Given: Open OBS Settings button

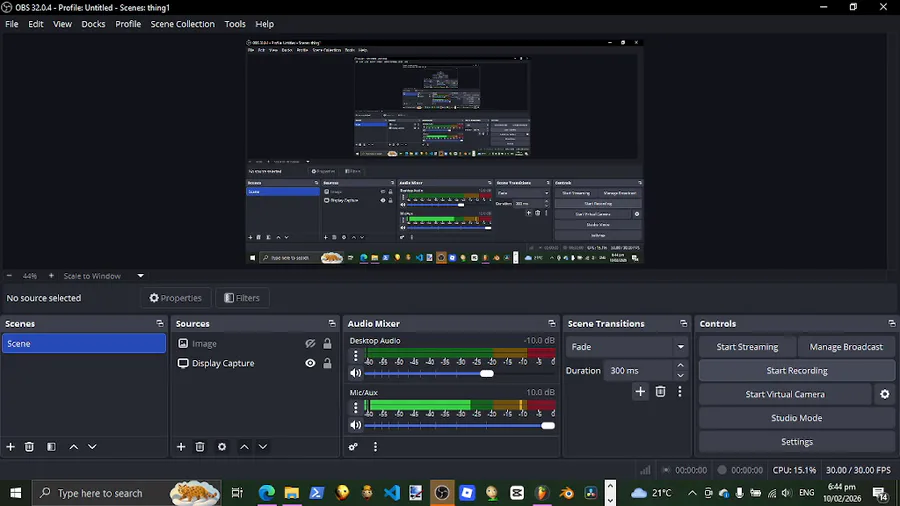Looking at the screenshot, I should coord(797,442).
